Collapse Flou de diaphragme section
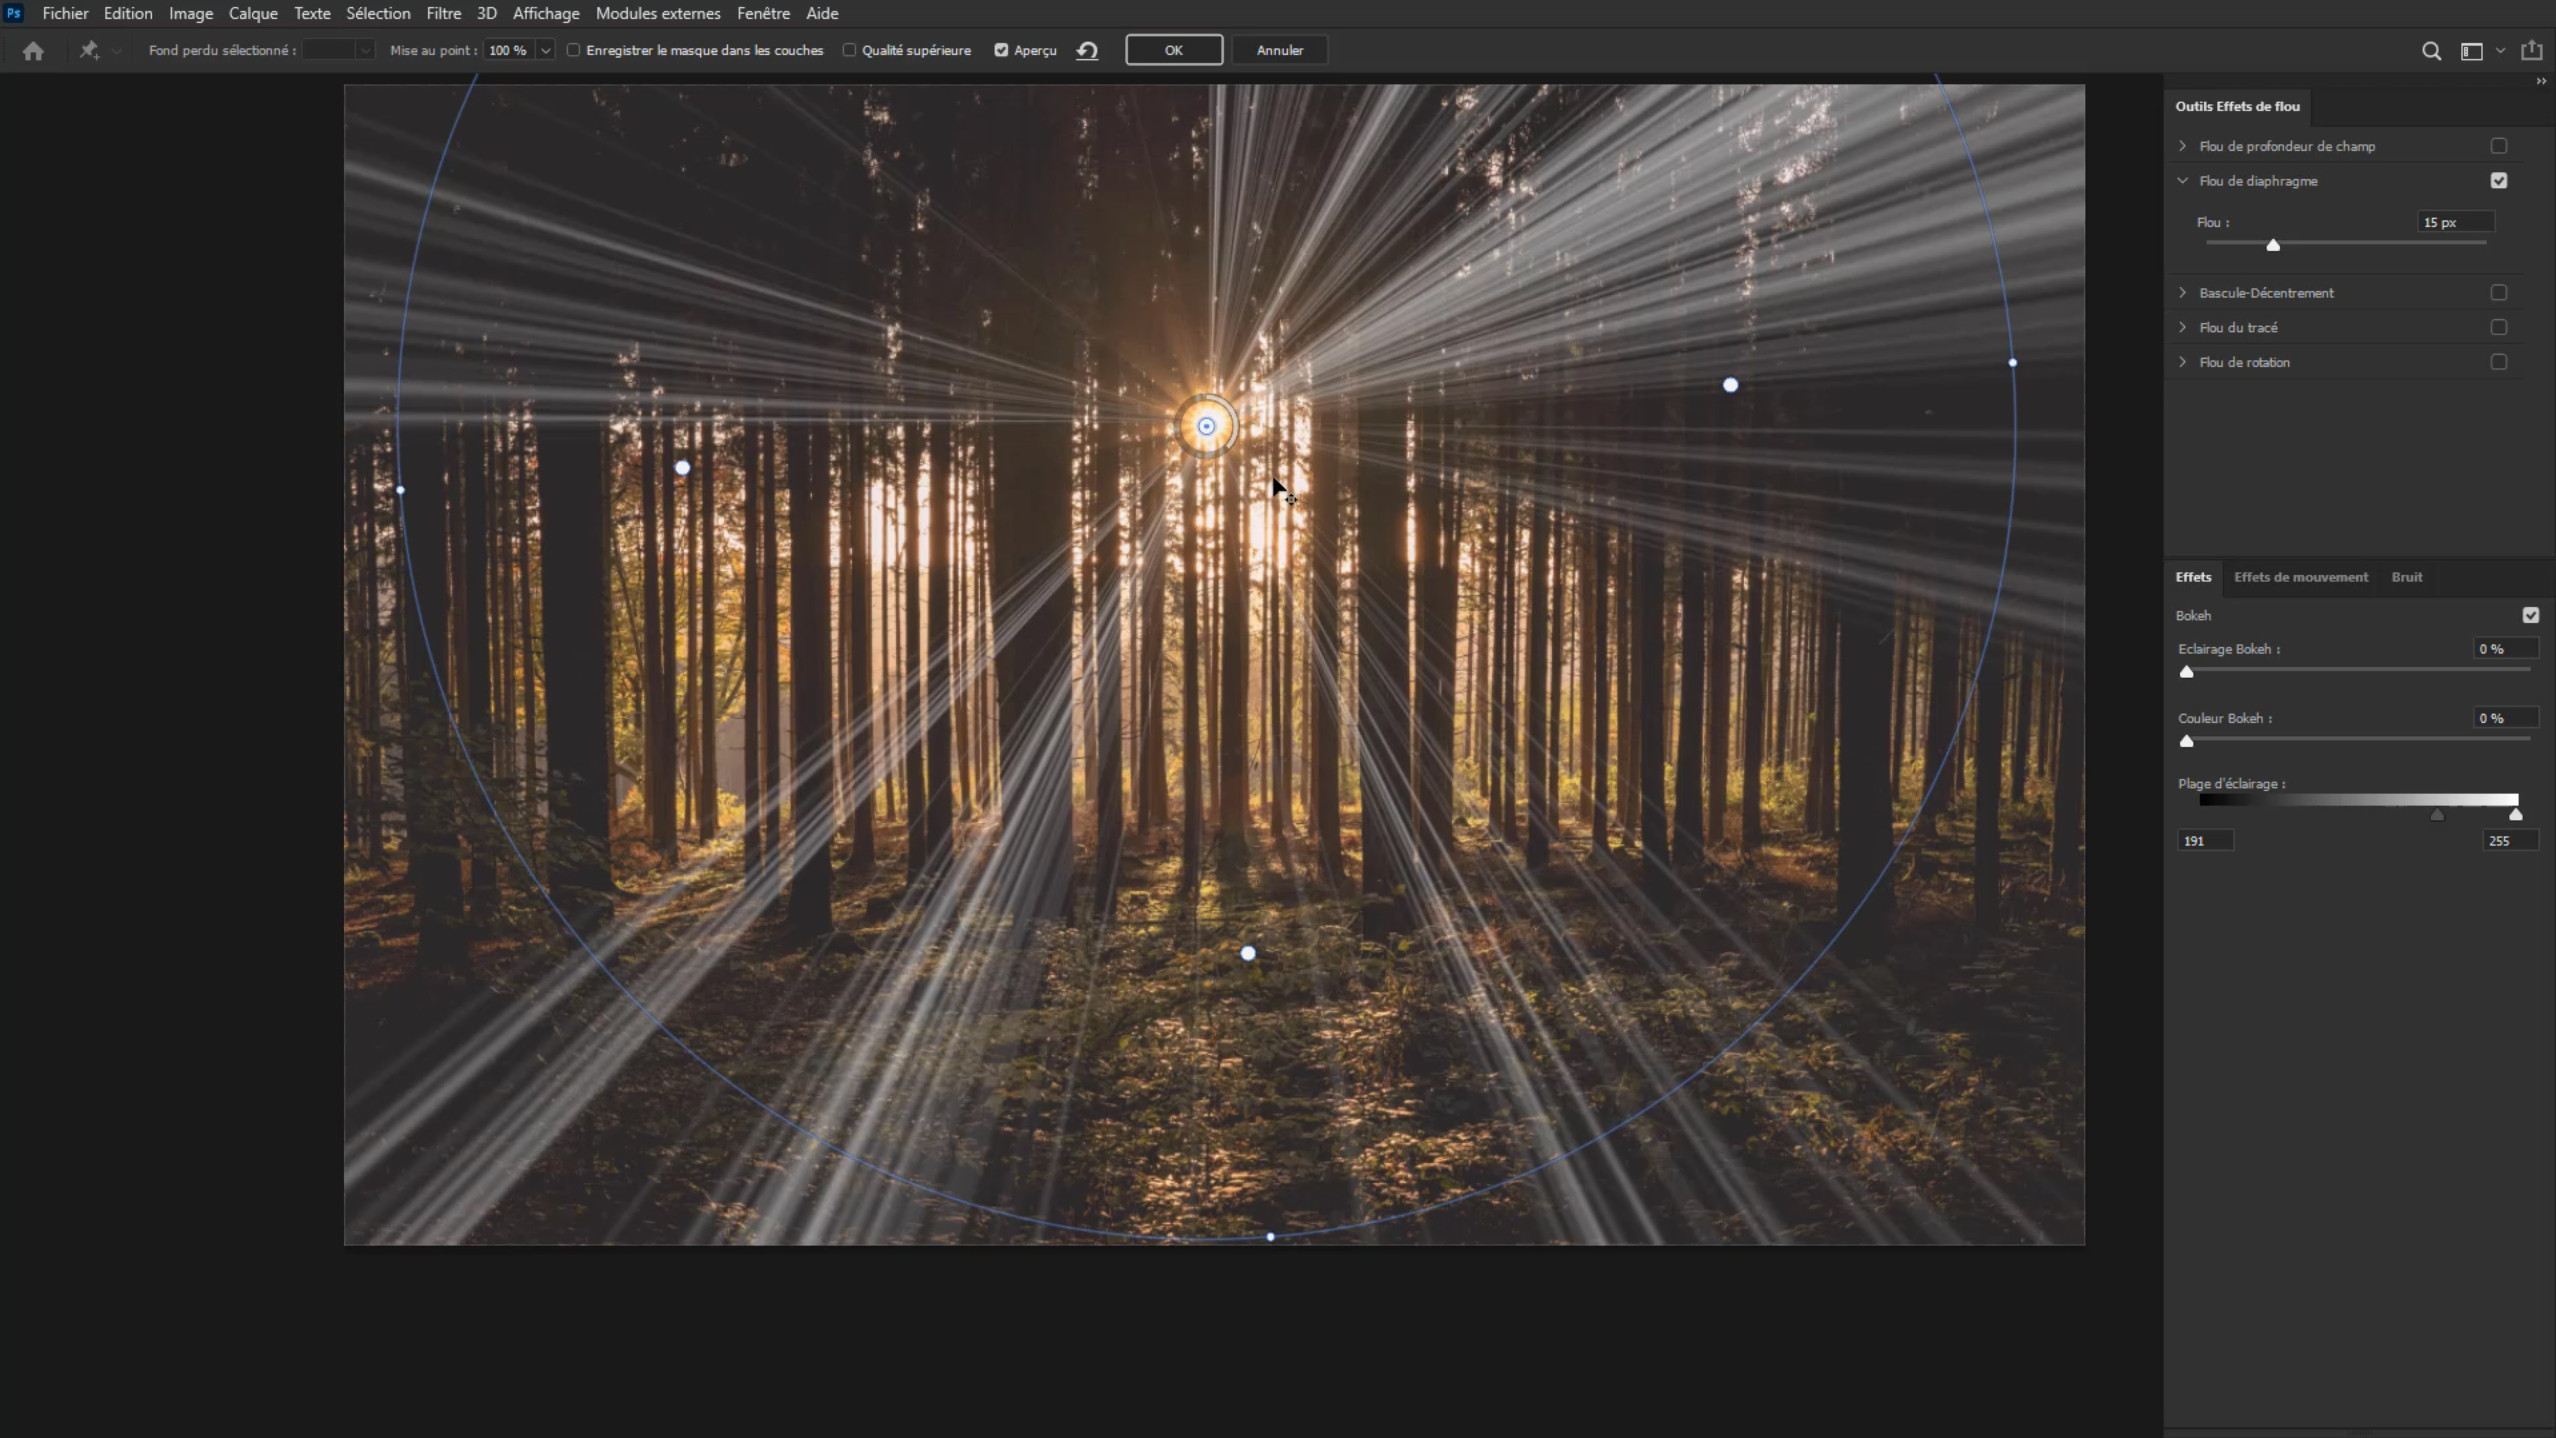The image size is (2556, 1438). [2183, 181]
